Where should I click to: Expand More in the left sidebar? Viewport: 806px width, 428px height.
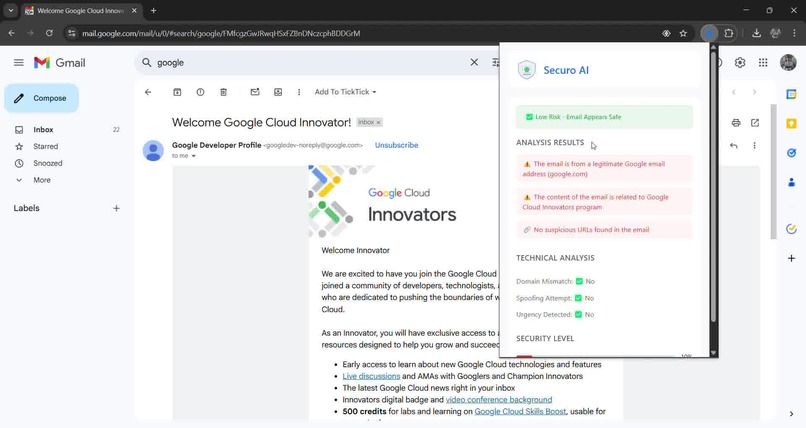pyautogui.click(x=42, y=180)
